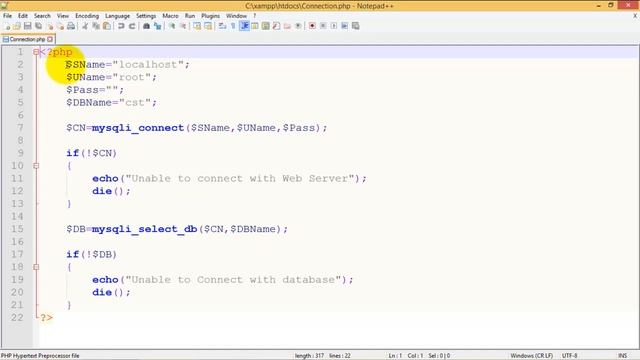Toggle synchronized vertical scrolling

[197, 26]
